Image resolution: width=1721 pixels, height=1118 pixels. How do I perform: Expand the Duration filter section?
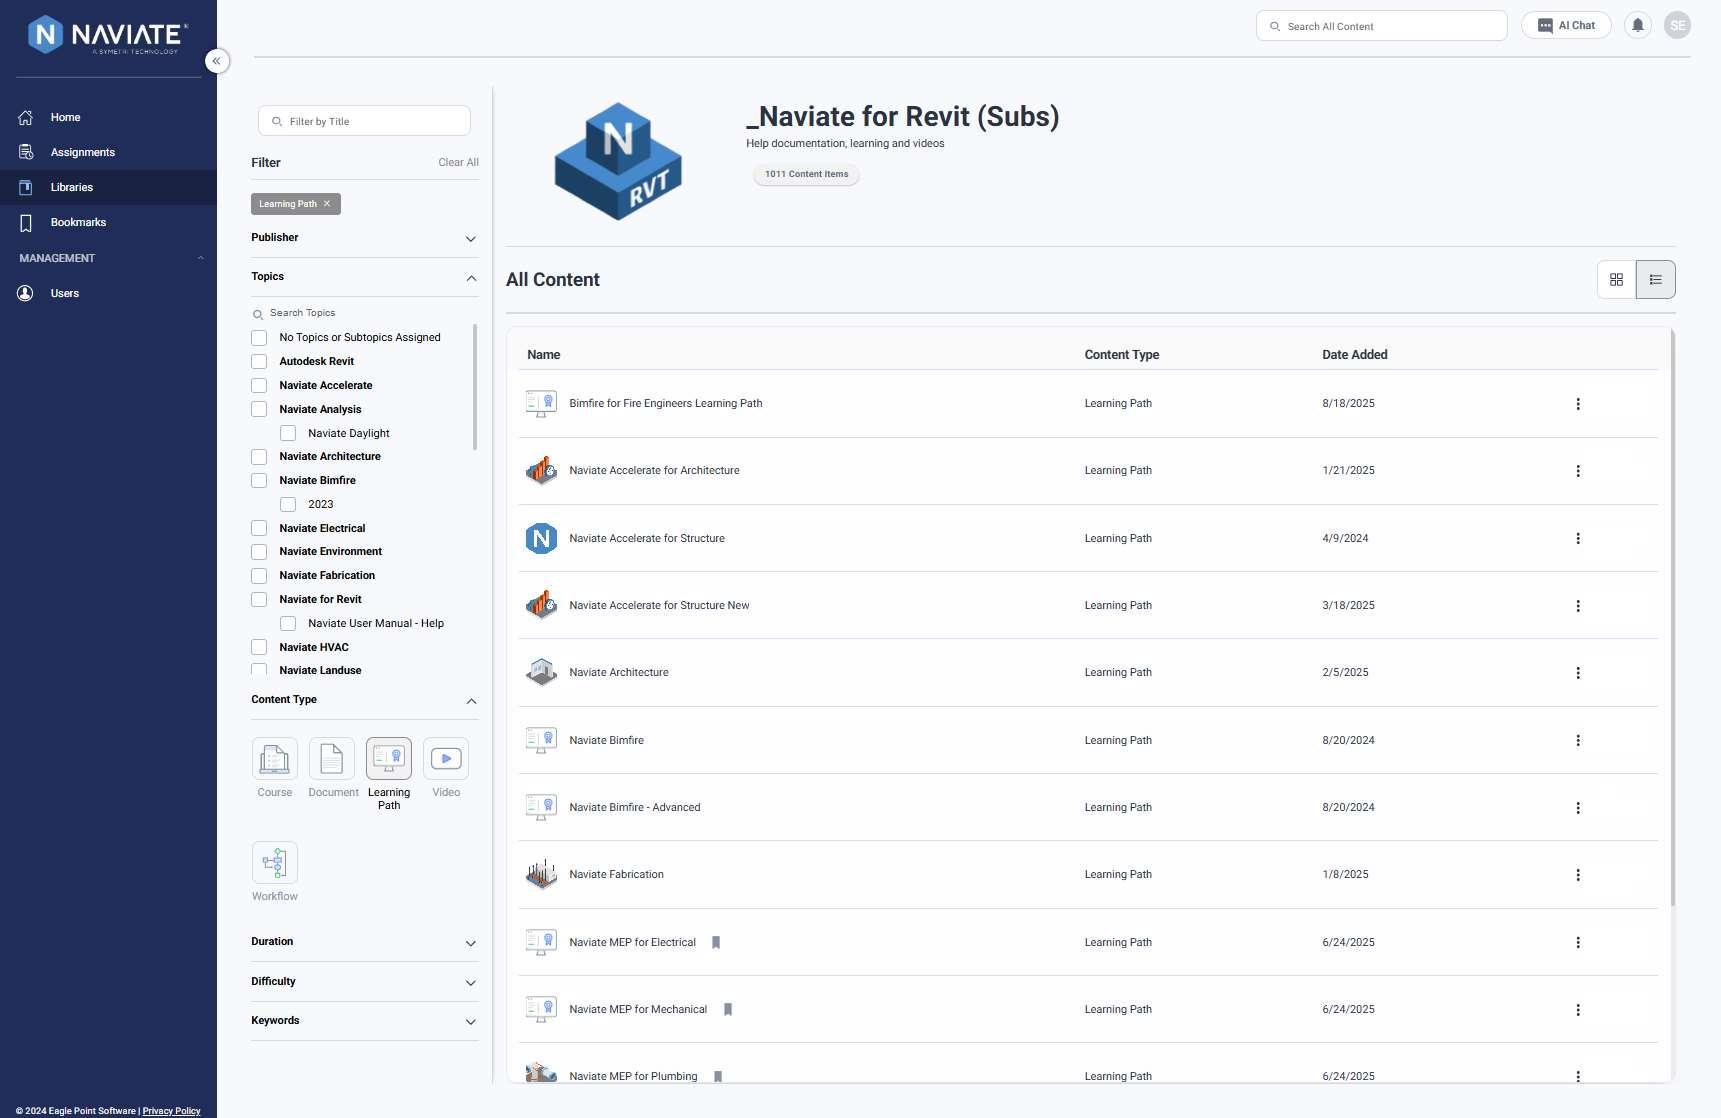click(x=471, y=943)
